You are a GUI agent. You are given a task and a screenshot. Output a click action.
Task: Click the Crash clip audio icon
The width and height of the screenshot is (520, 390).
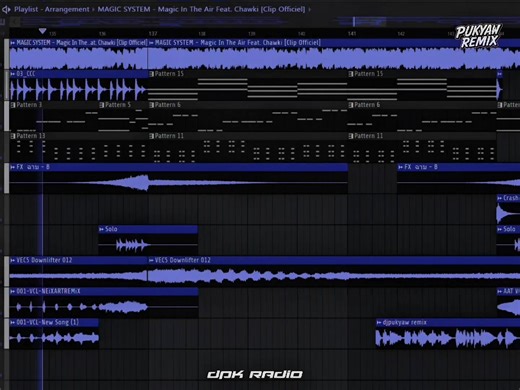pos(499,198)
